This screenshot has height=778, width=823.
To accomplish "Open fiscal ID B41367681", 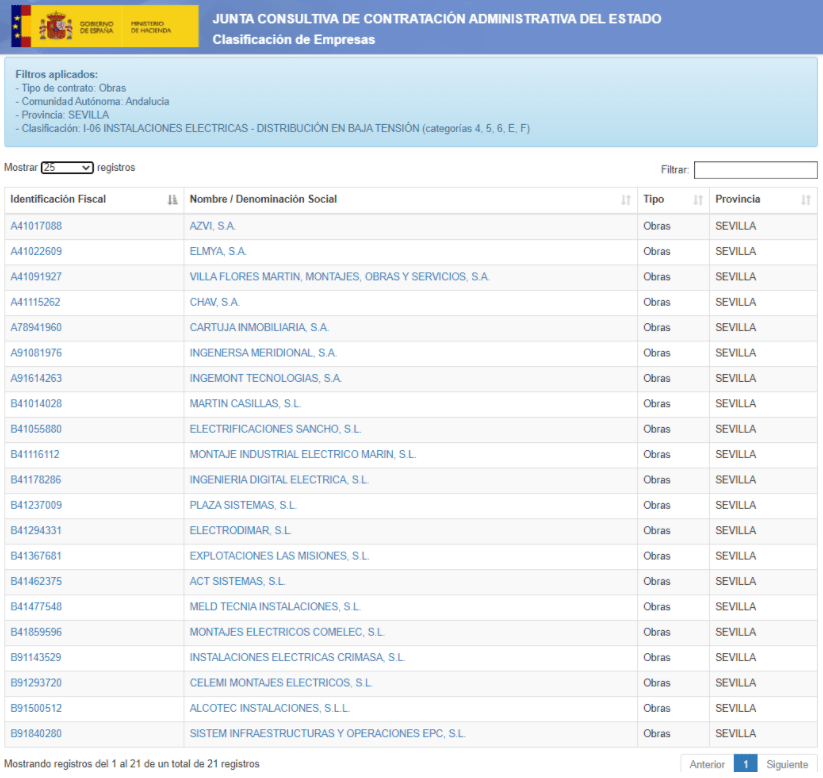I will [36, 556].
